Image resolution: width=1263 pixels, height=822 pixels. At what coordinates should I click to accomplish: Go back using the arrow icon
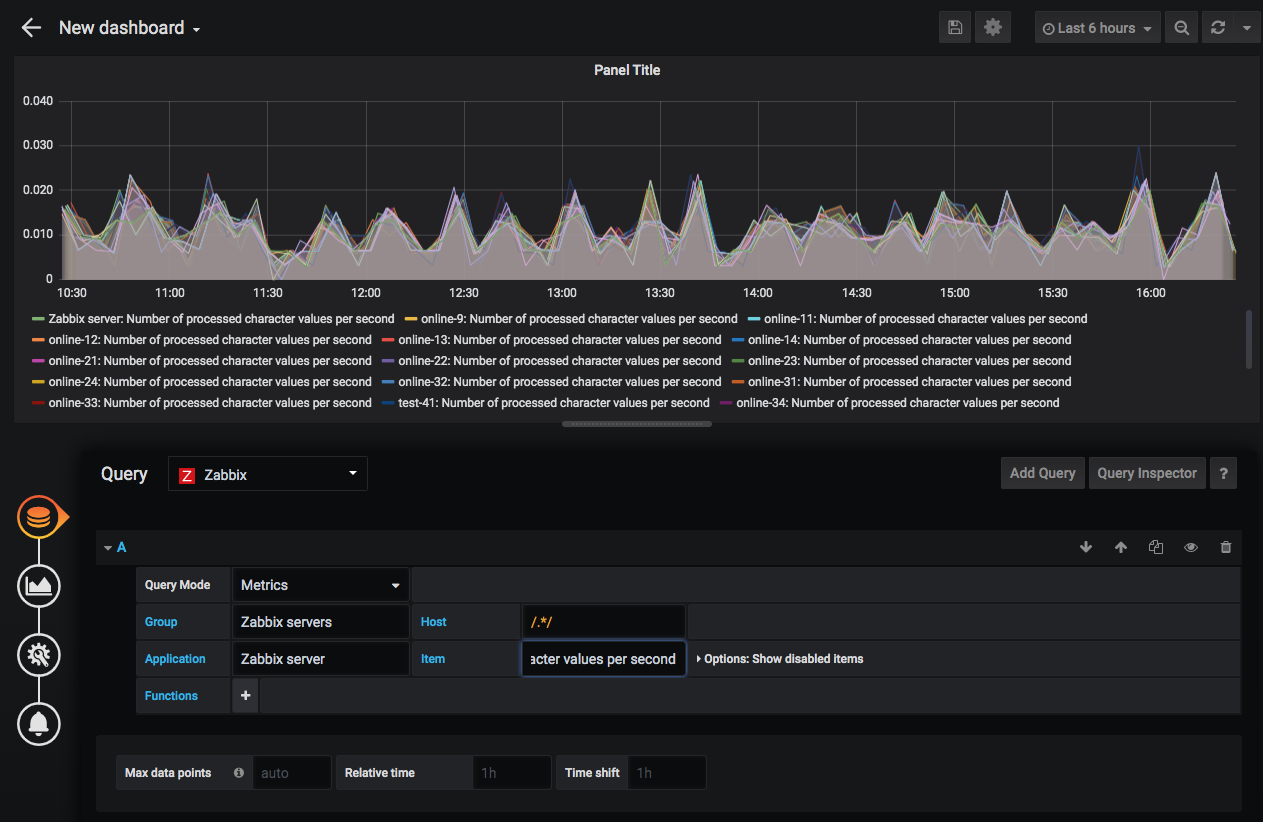(x=31, y=28)
